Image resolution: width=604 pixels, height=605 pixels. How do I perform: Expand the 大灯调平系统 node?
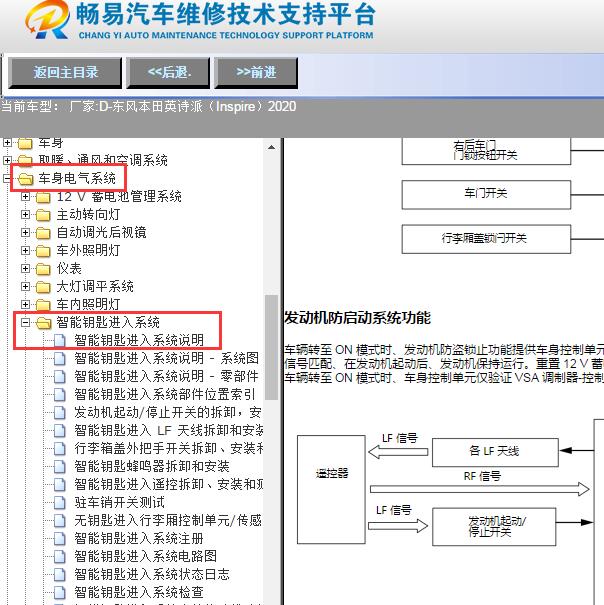tap(25, 286)
